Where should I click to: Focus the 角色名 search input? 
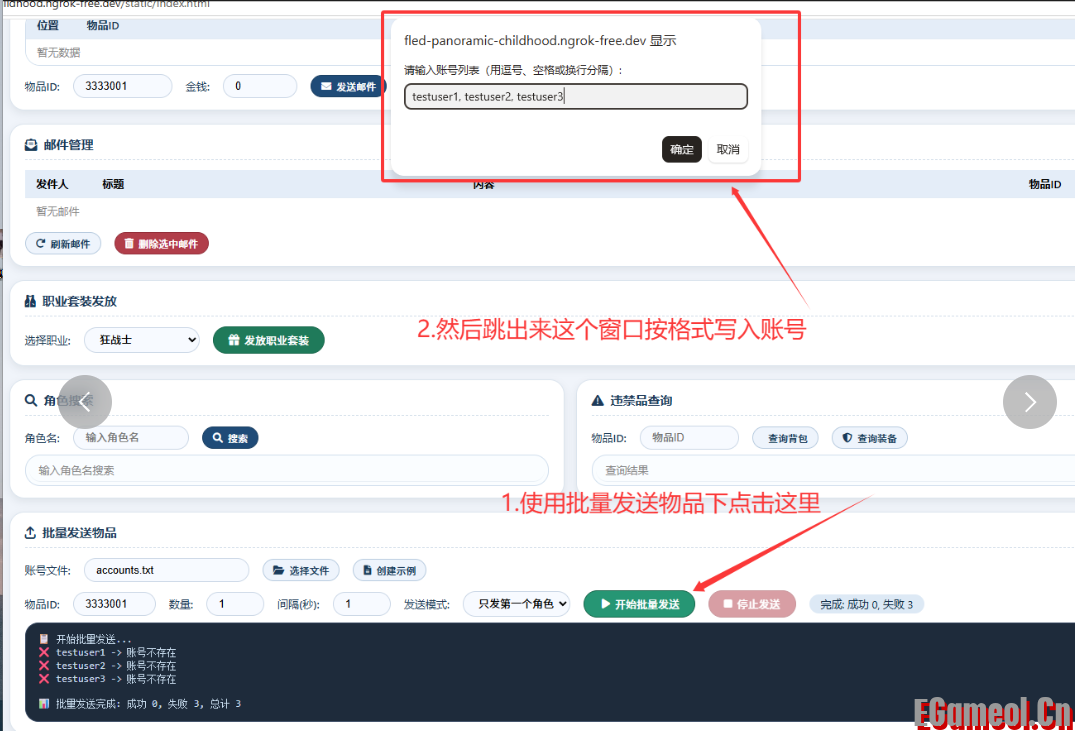click(x=131, y=438)
